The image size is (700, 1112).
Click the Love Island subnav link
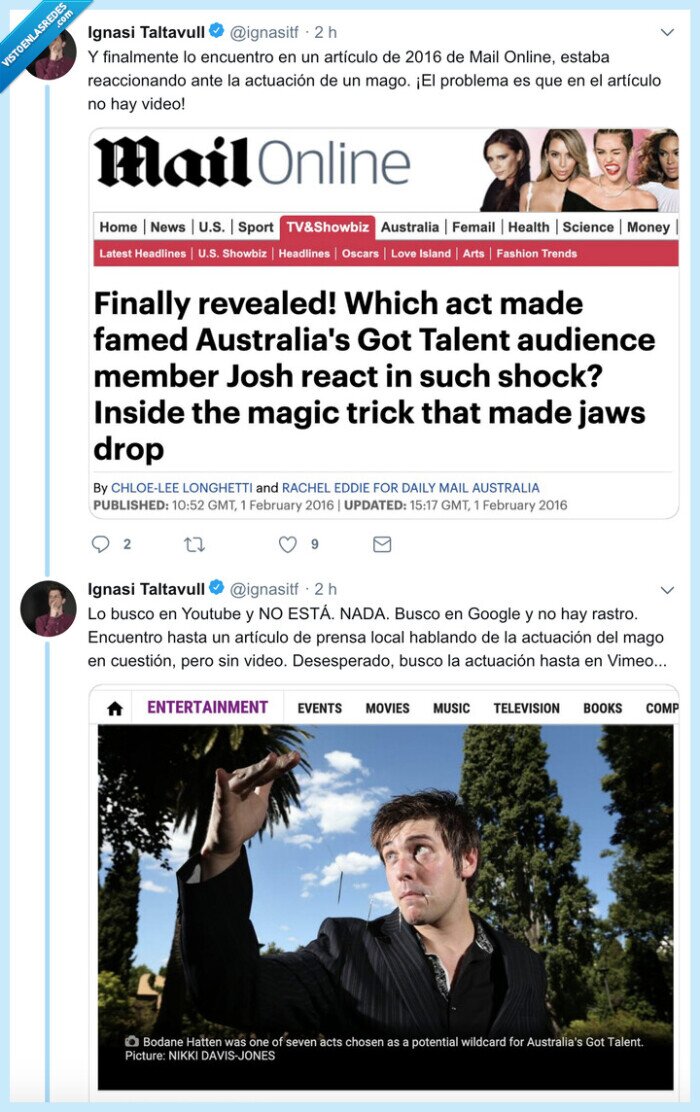click(x=420, y=254)
